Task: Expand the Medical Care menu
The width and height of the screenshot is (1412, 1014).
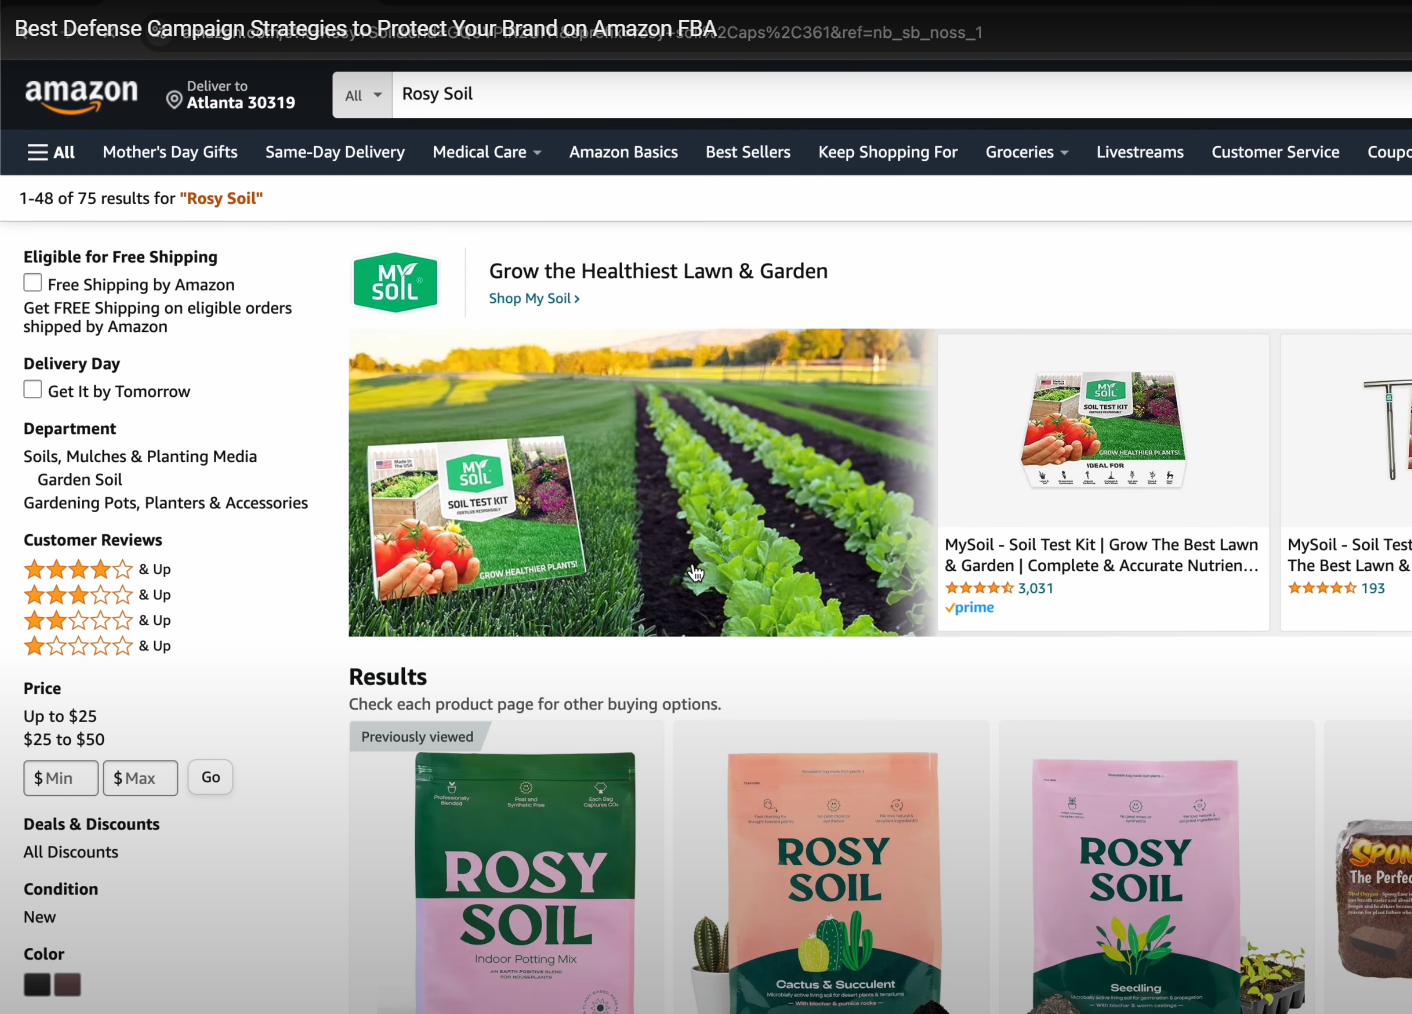Action: pos(487,152)
